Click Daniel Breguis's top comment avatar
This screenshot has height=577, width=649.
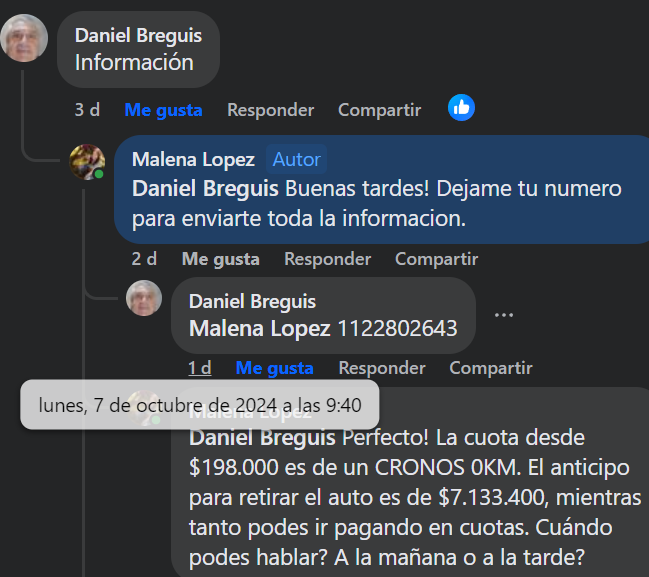(x=24, y=39)
